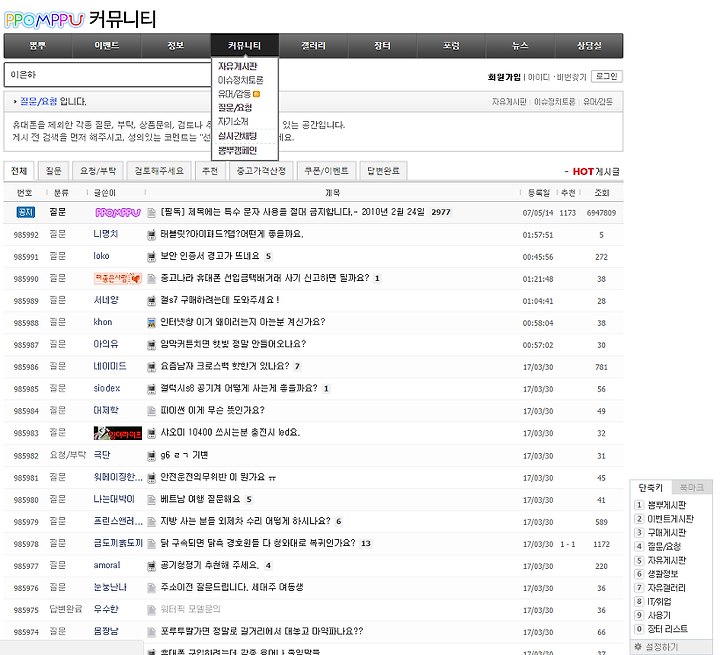Open the HOT 게시글 link
720x655 pixels.
[596, 172]
